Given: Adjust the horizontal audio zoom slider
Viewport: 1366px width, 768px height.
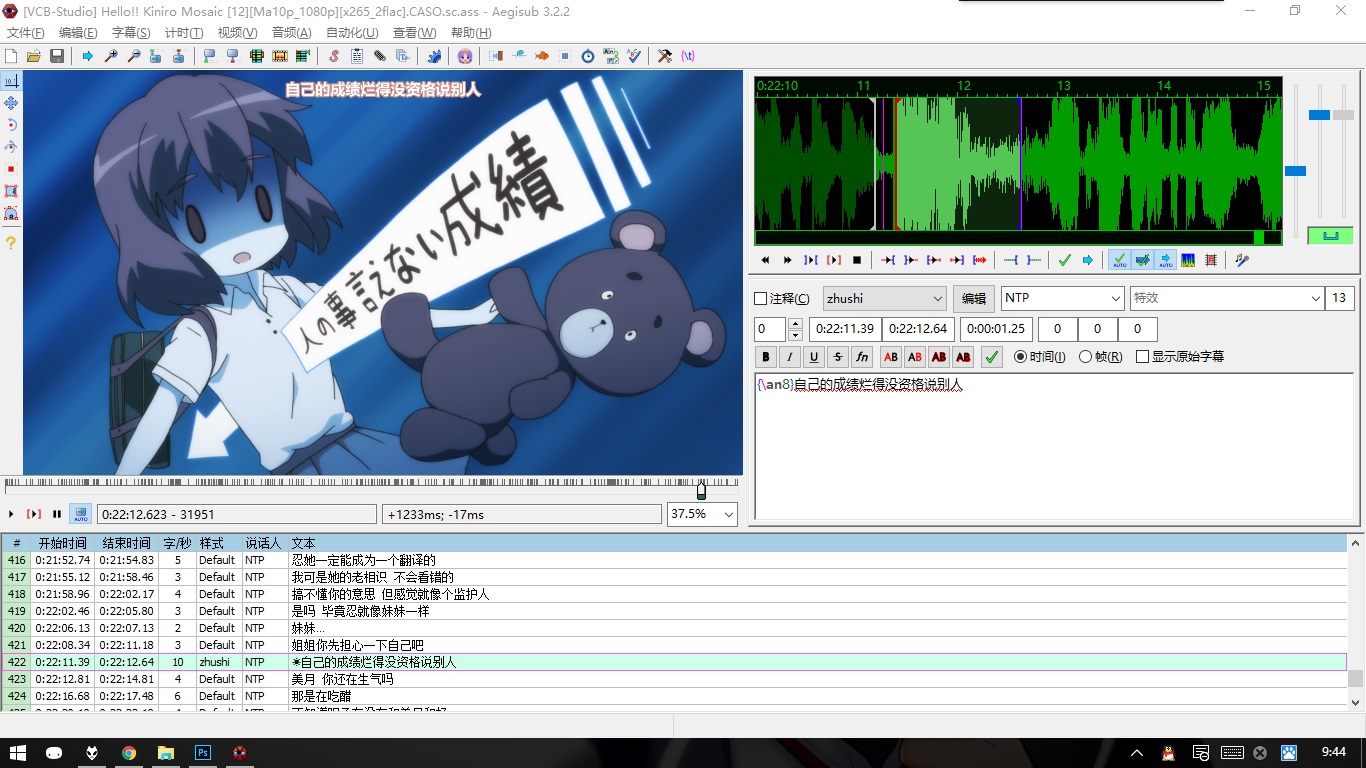Looking at the screenshot, I should click(1295, 171).
